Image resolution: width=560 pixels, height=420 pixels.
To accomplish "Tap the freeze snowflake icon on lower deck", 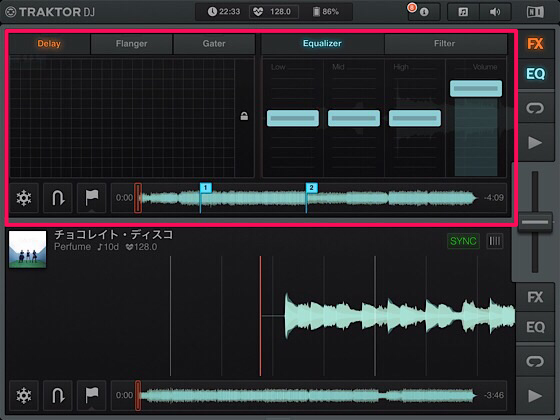I will pos(24,395).
